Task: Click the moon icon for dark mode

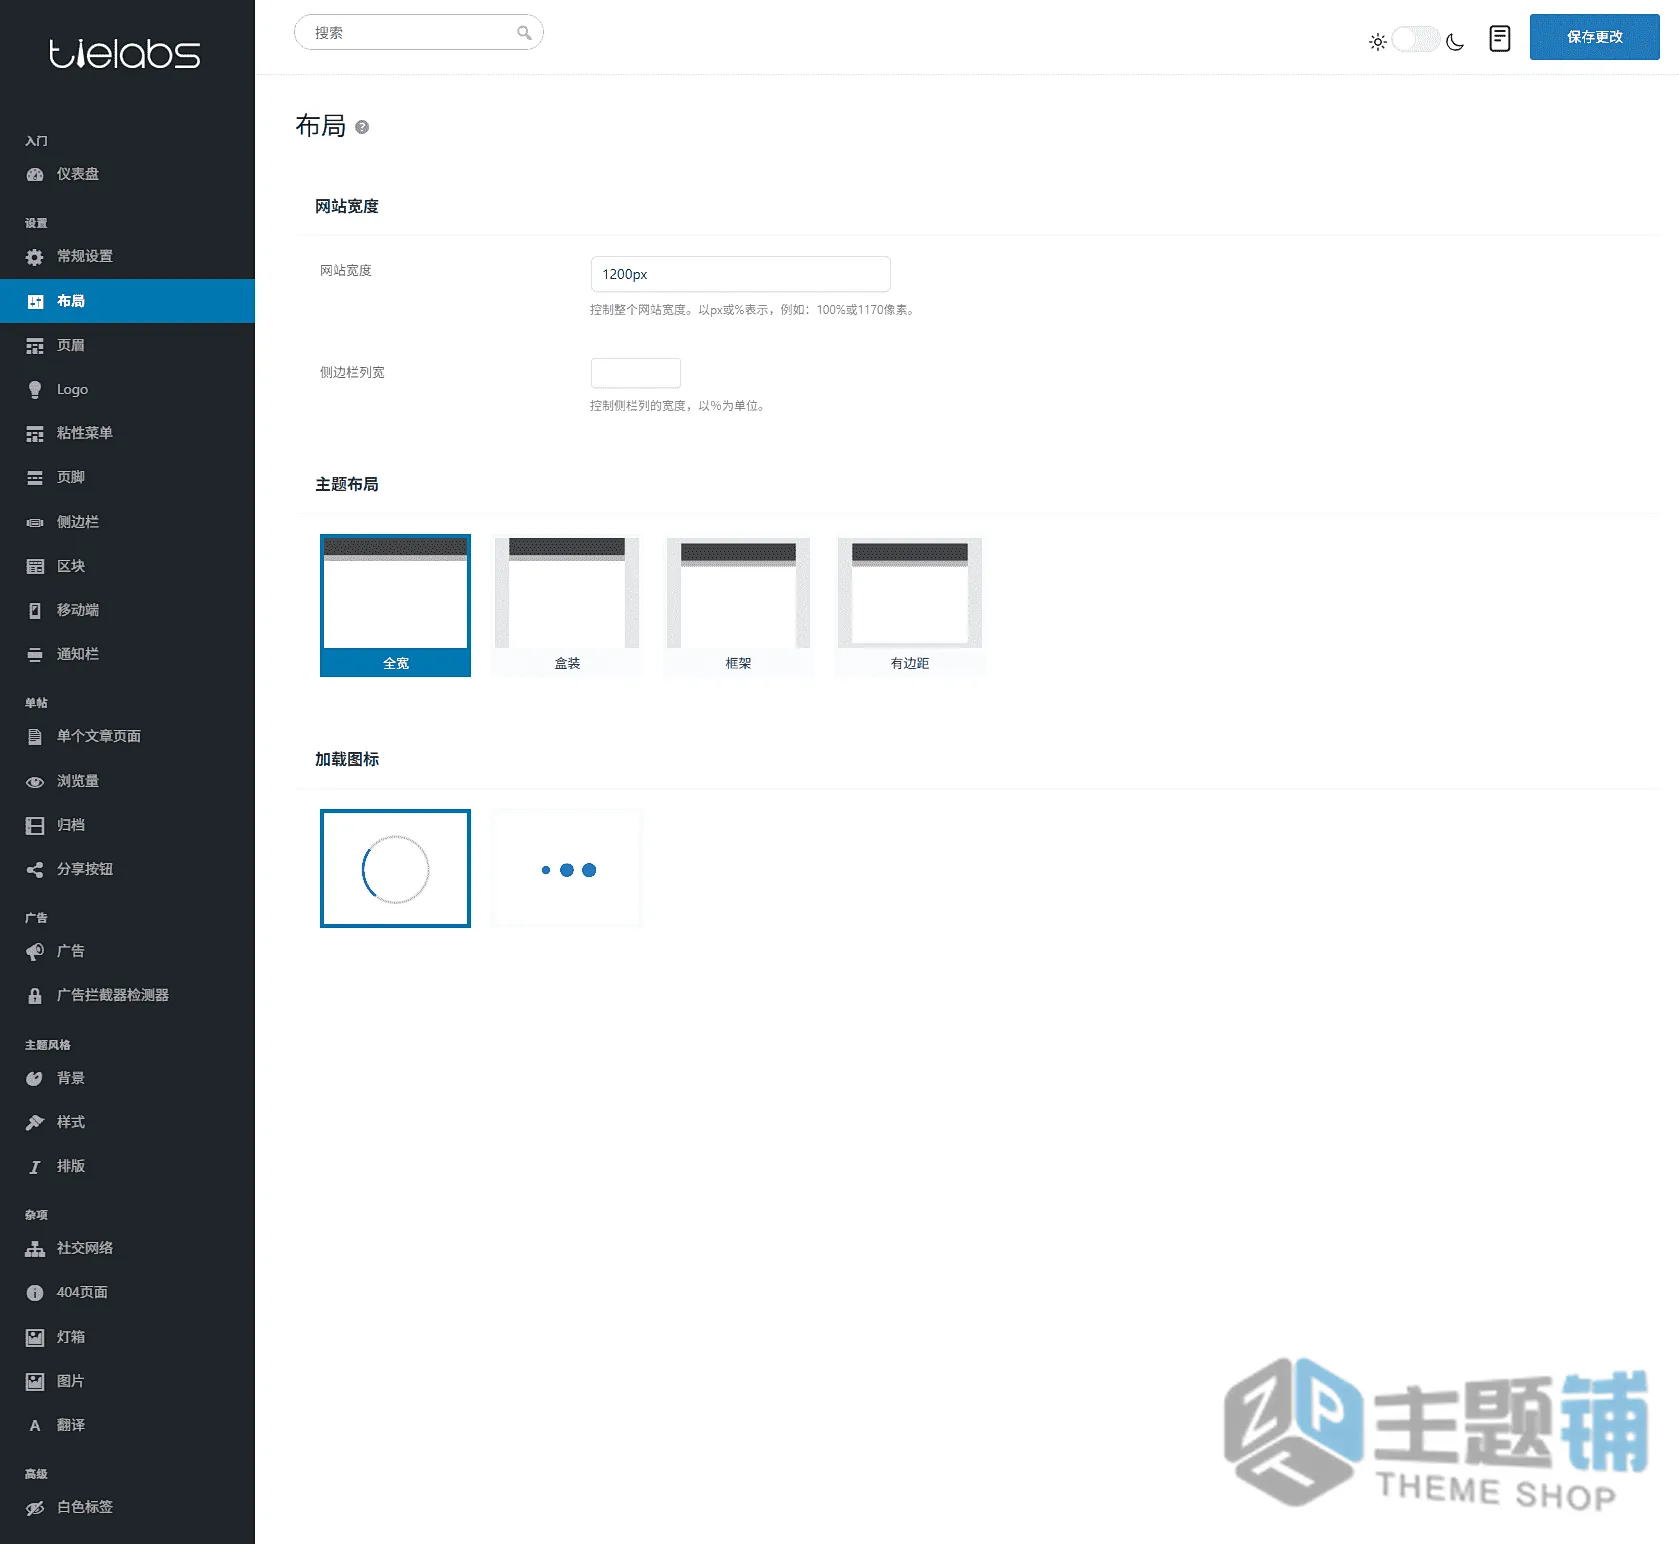Action: click(1455, 42)
